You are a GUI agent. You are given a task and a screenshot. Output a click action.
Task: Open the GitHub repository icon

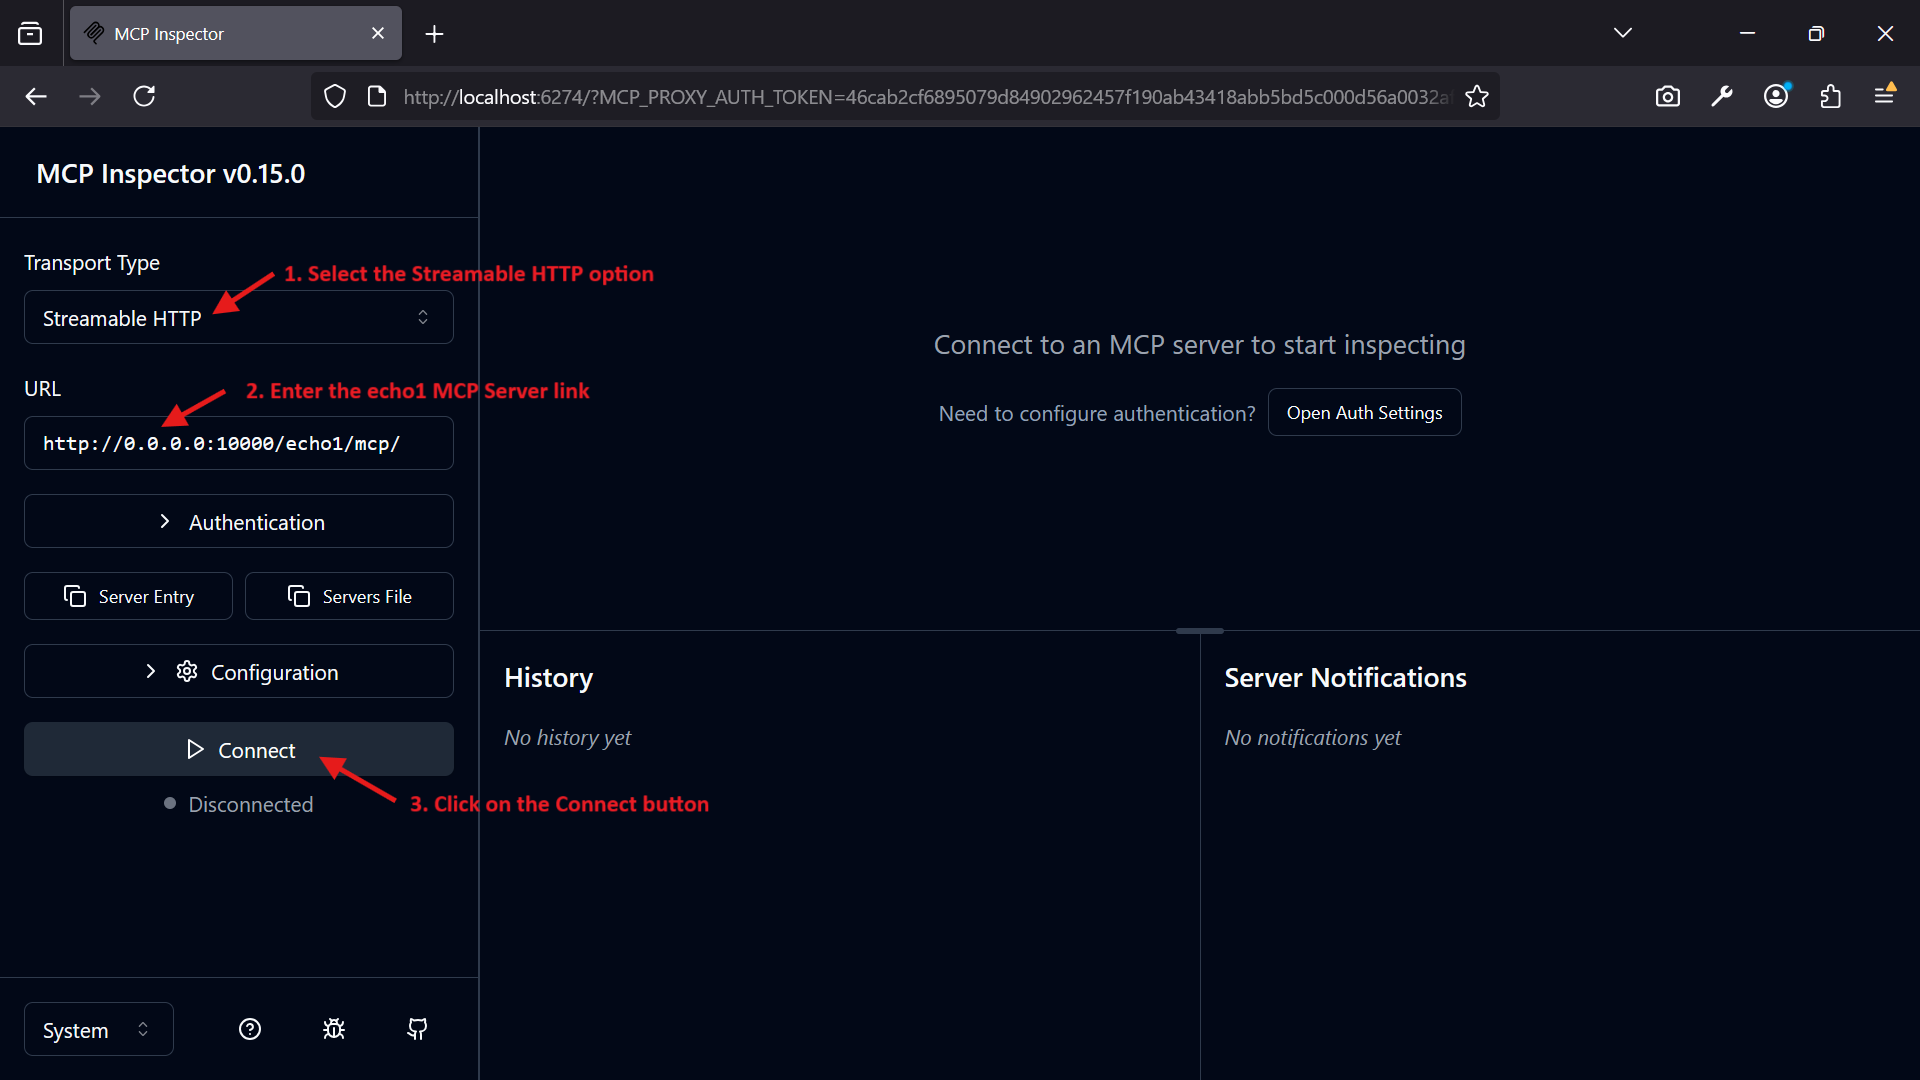tap(418, 1029)
